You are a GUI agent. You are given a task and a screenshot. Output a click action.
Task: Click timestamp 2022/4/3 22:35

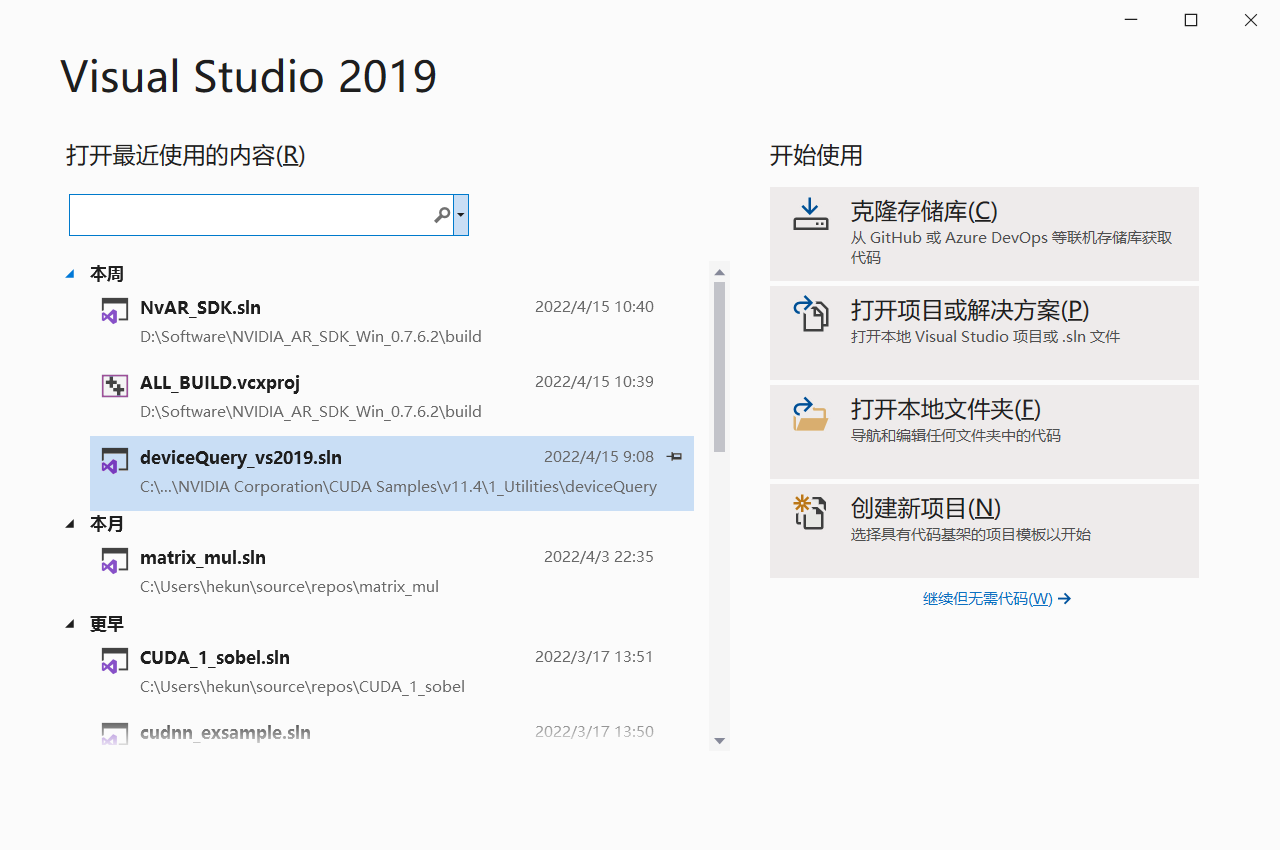click(599, 557)
